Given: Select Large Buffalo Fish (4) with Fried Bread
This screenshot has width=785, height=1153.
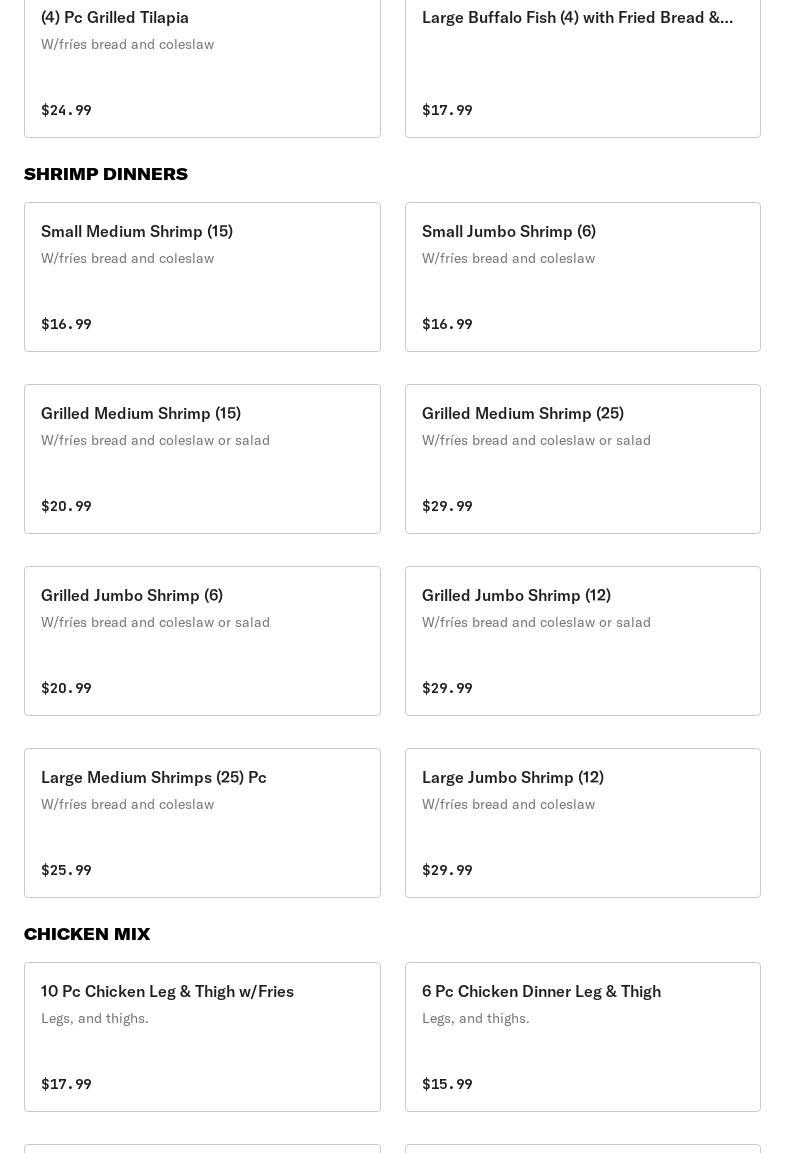Looking at the screenshot, I should click(x=583, y=68).
